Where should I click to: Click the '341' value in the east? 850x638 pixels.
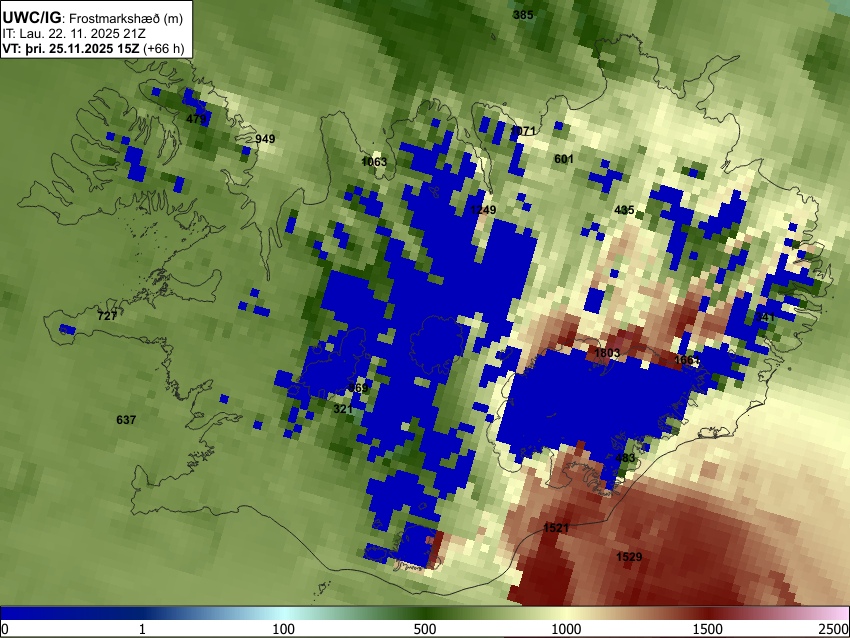pyautogui.click(x=765, y=317)
